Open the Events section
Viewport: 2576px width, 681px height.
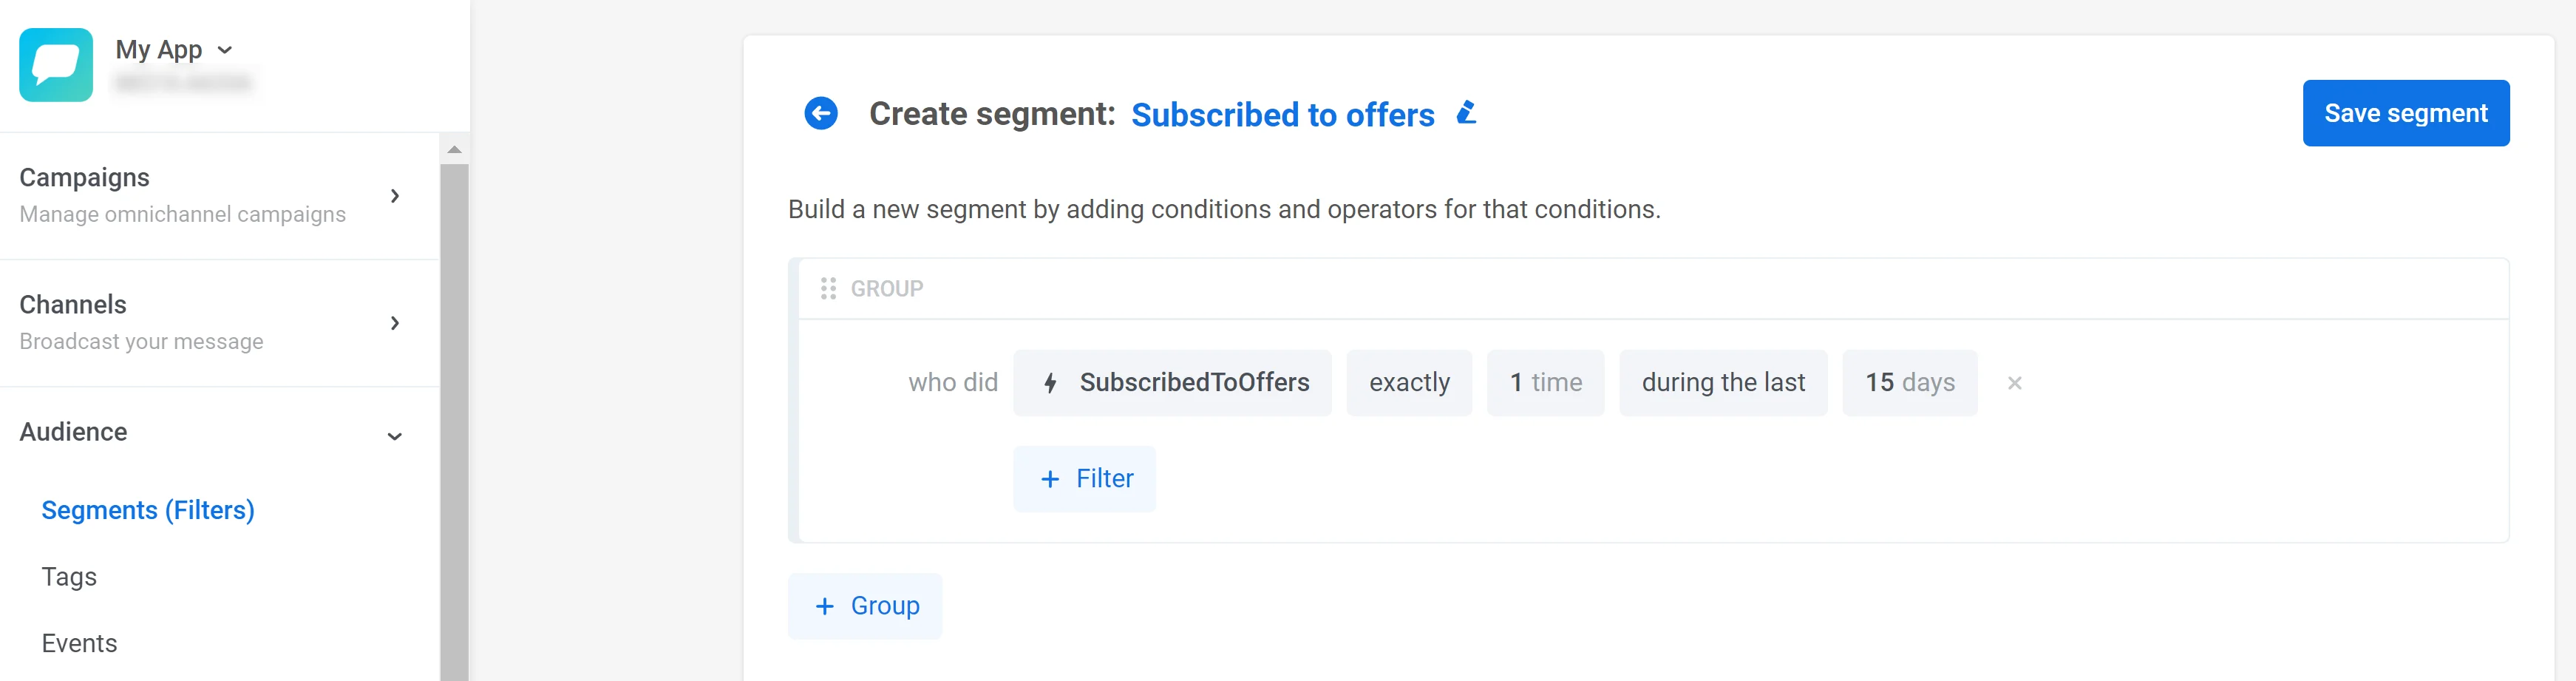pyautogui.click(x=79, y=643)
